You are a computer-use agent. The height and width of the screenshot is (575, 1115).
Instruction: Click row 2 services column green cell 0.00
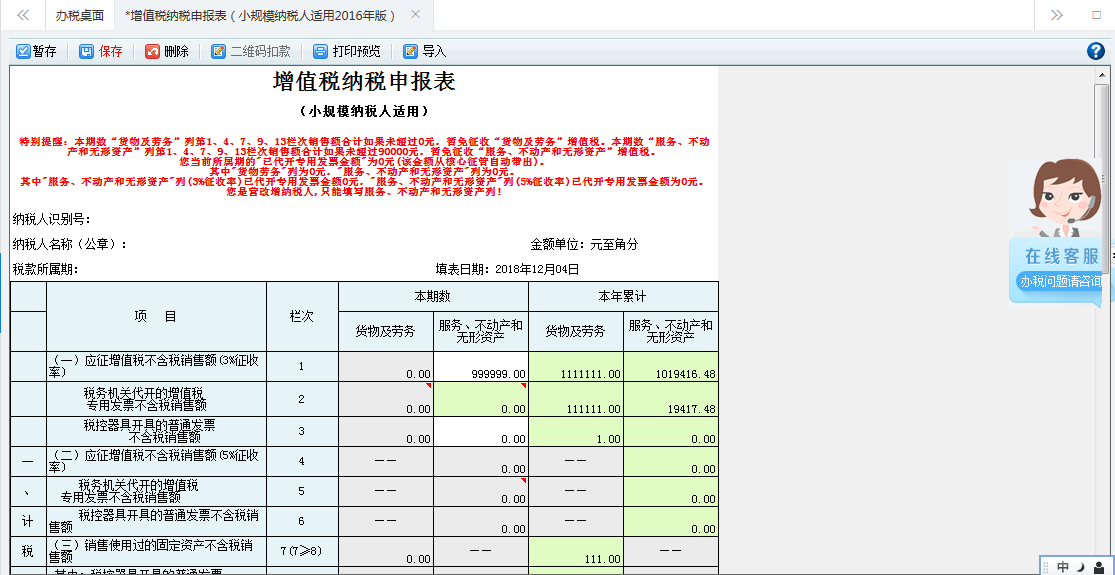pos(481,399)
